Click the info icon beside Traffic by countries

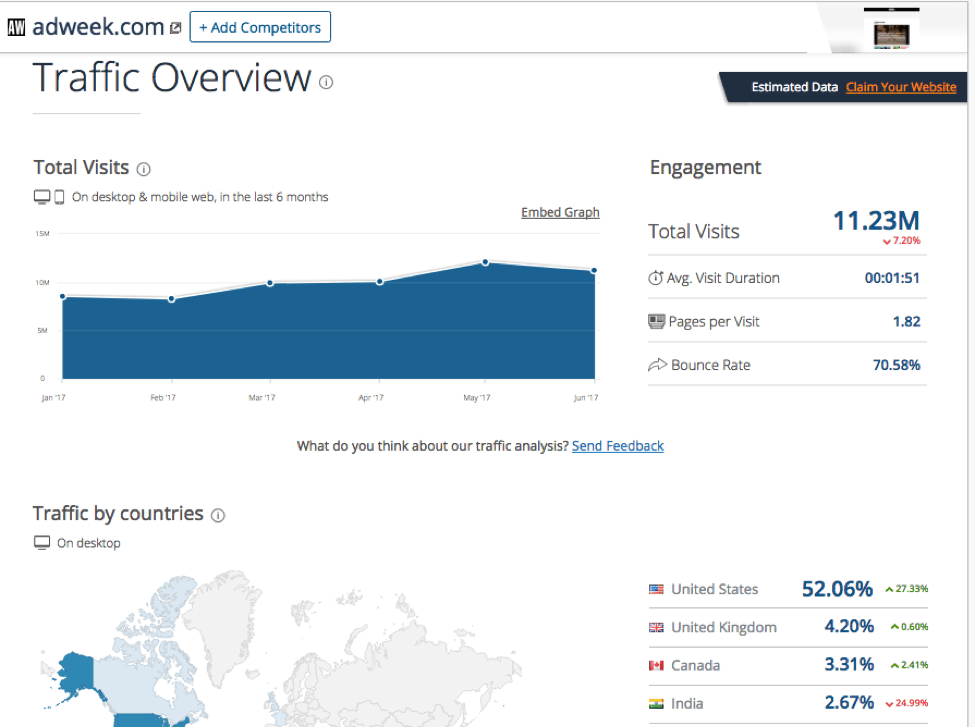(218, 514)
